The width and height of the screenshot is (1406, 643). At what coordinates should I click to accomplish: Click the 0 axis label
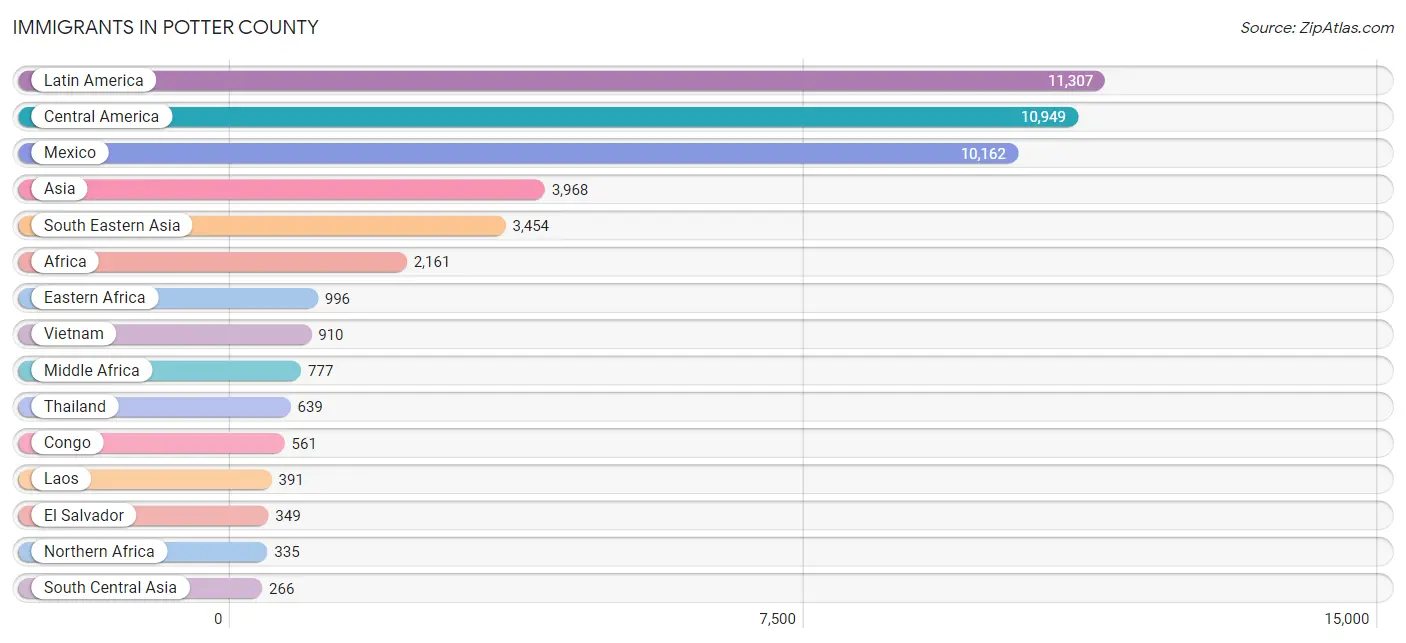218,619
